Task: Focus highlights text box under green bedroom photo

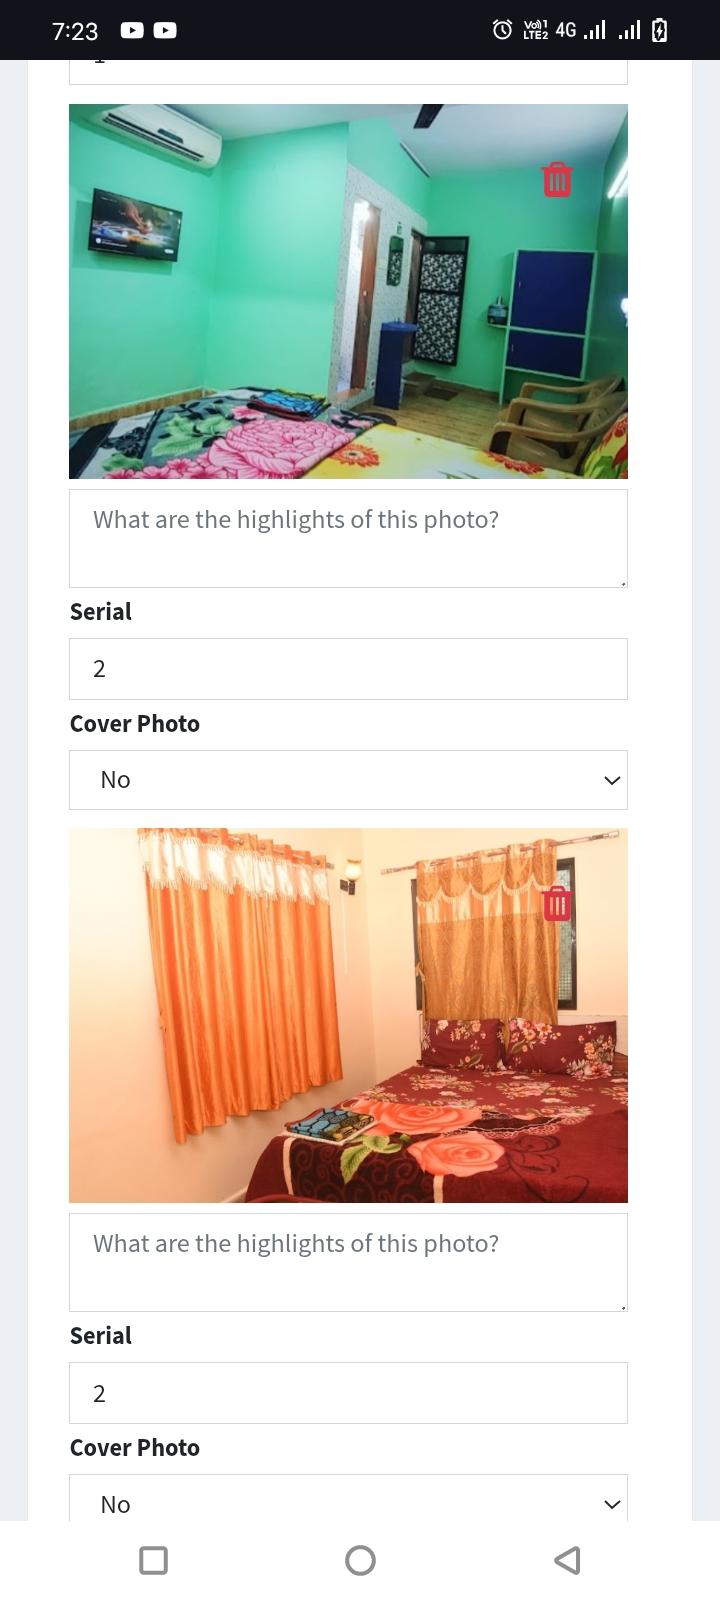Action: point(348,538)
